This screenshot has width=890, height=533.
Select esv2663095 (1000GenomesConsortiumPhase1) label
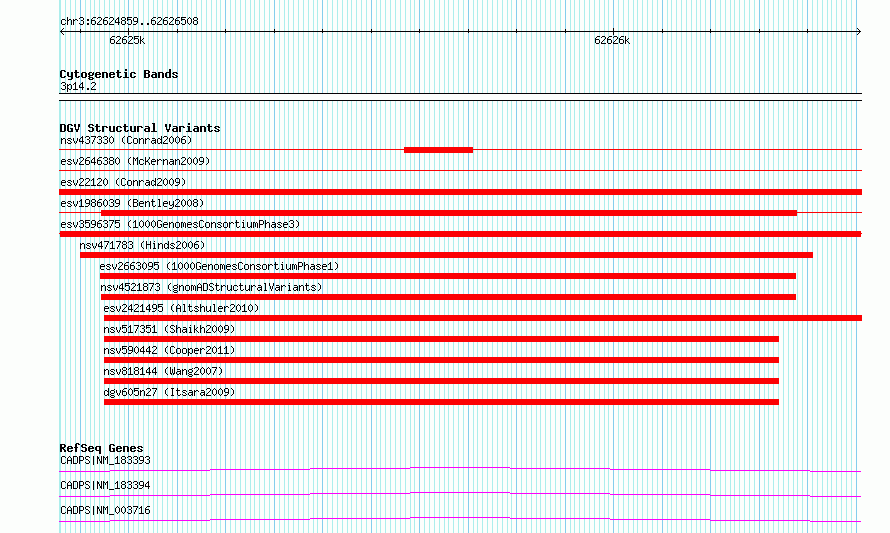point(219,266)
